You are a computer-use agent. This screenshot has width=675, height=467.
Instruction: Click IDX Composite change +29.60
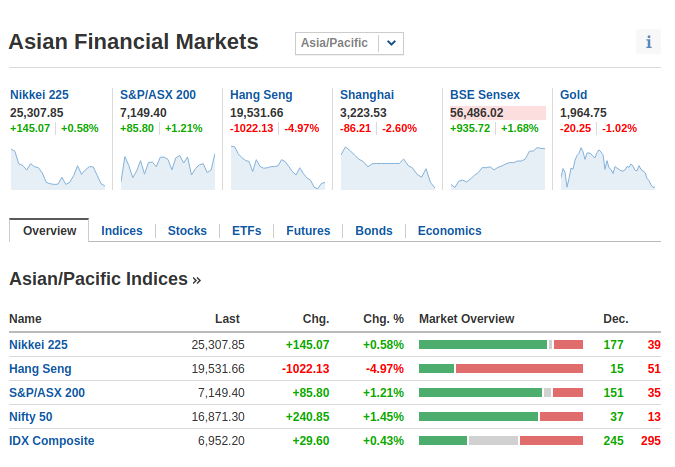(x=310, y=441)
